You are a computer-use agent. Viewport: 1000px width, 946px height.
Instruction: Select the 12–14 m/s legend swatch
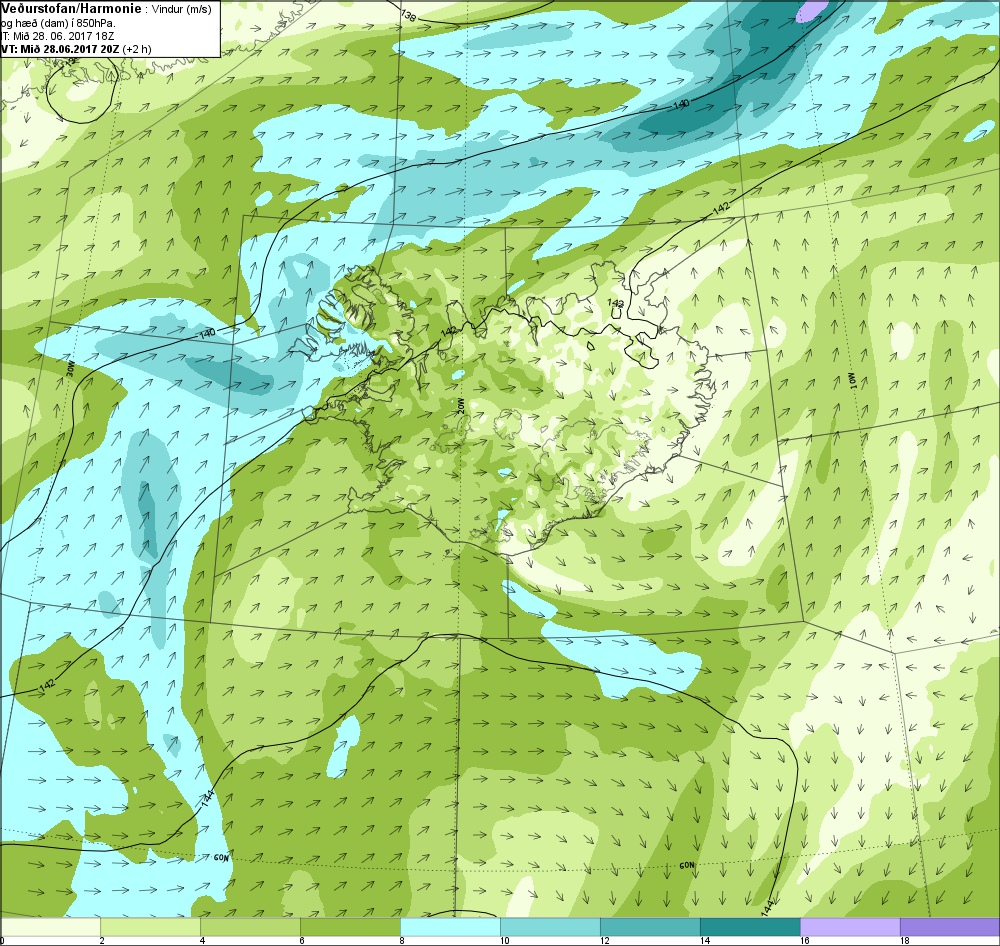point(650,926)
